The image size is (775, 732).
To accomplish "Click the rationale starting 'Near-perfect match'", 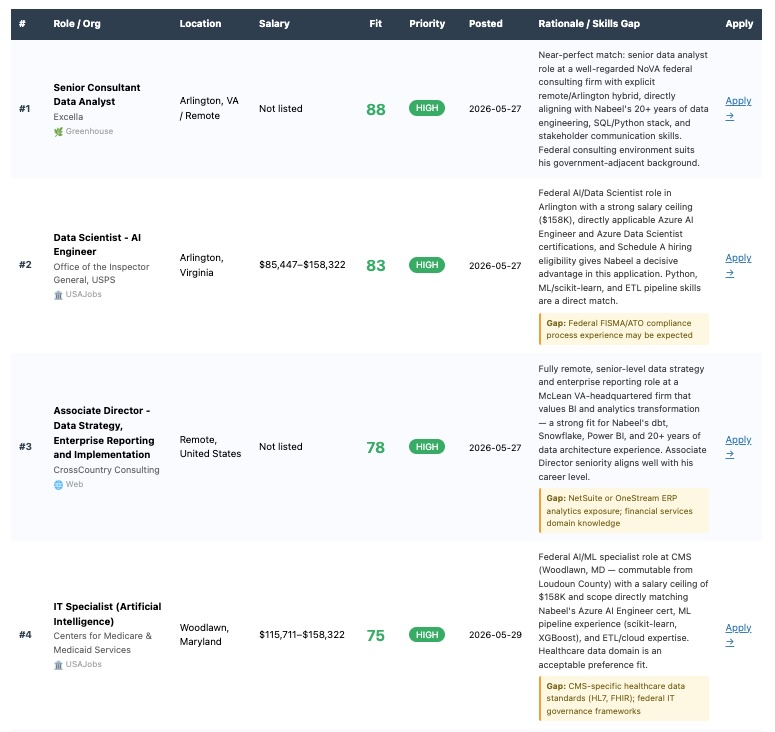I will click(x=623, y=109).
